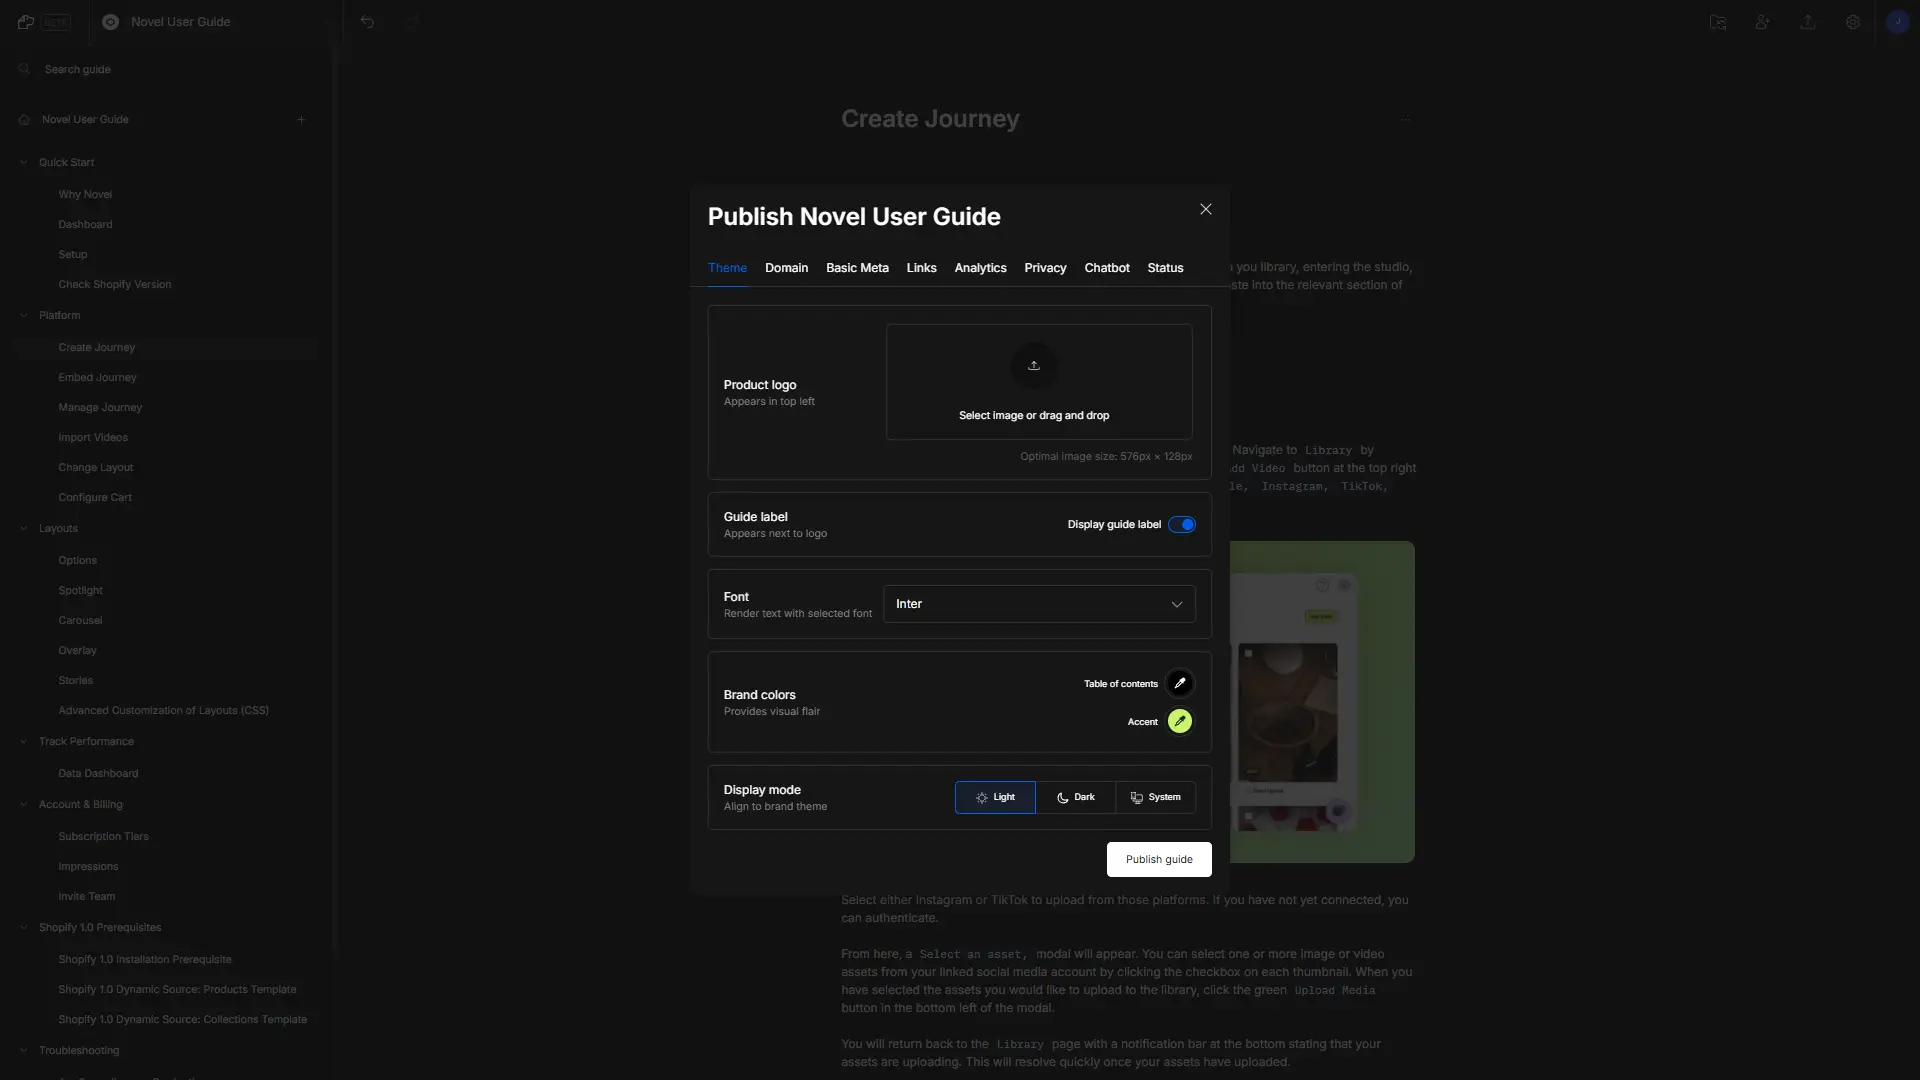Click the Accent color pencil edit icon
This screenshot has height=1080, width=1920.
[1179, 721]
